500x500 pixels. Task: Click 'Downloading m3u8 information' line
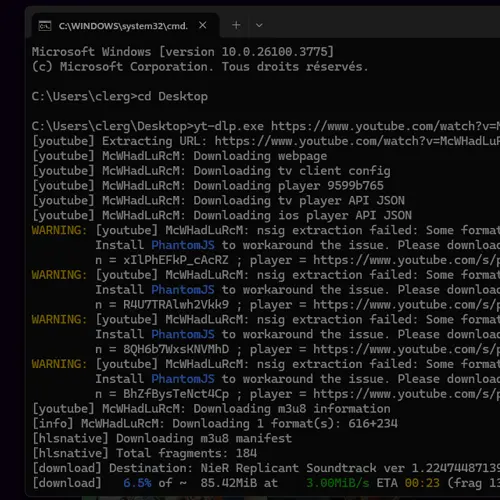(211, 409)
